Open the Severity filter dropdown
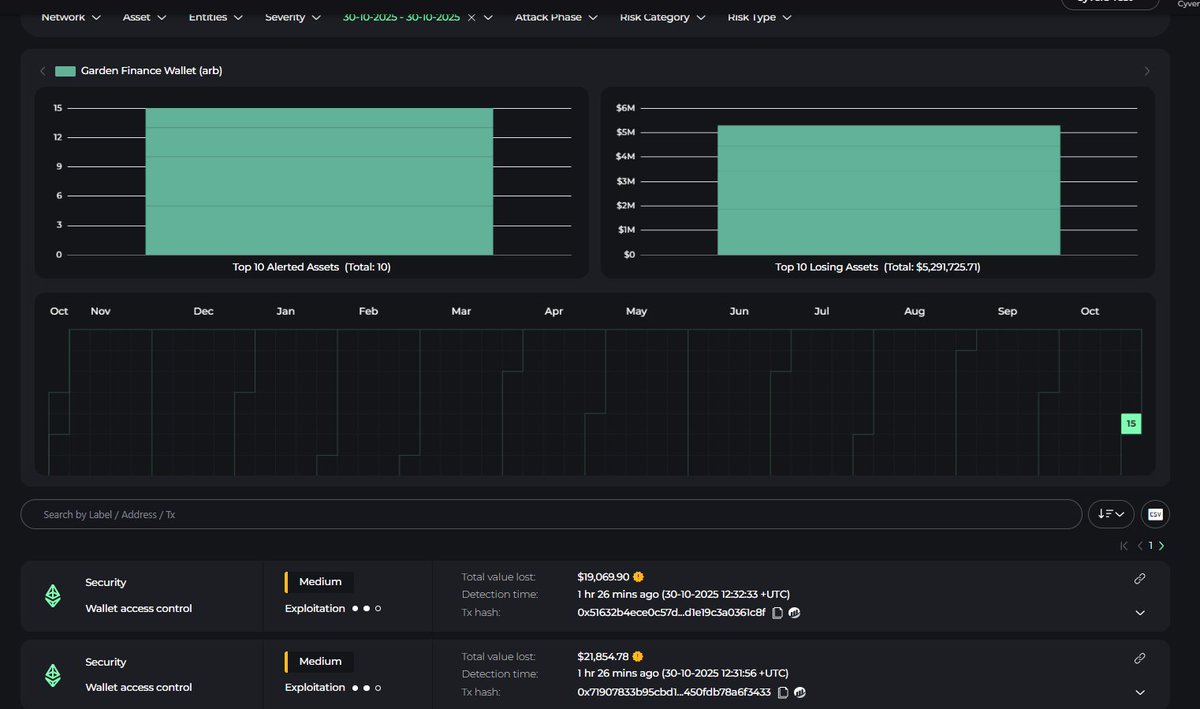The image size is (1200, 709). (293, 17)
